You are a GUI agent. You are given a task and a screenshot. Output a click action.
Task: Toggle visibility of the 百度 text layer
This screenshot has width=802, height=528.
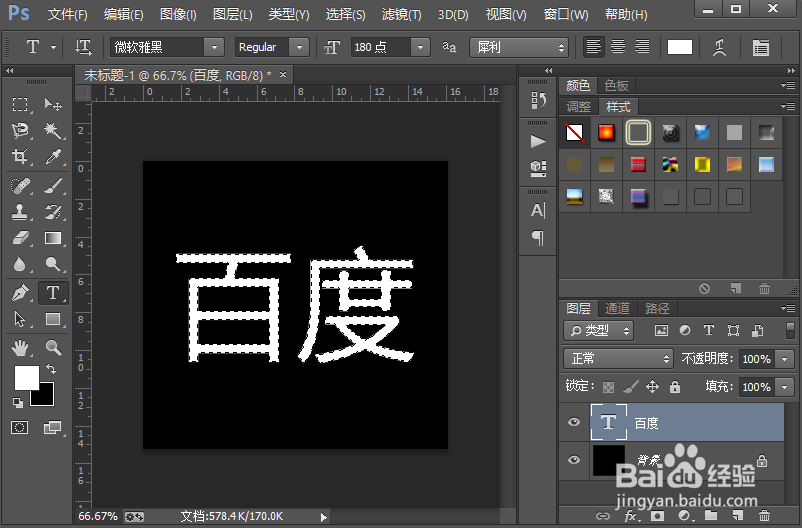coord(574,422)
